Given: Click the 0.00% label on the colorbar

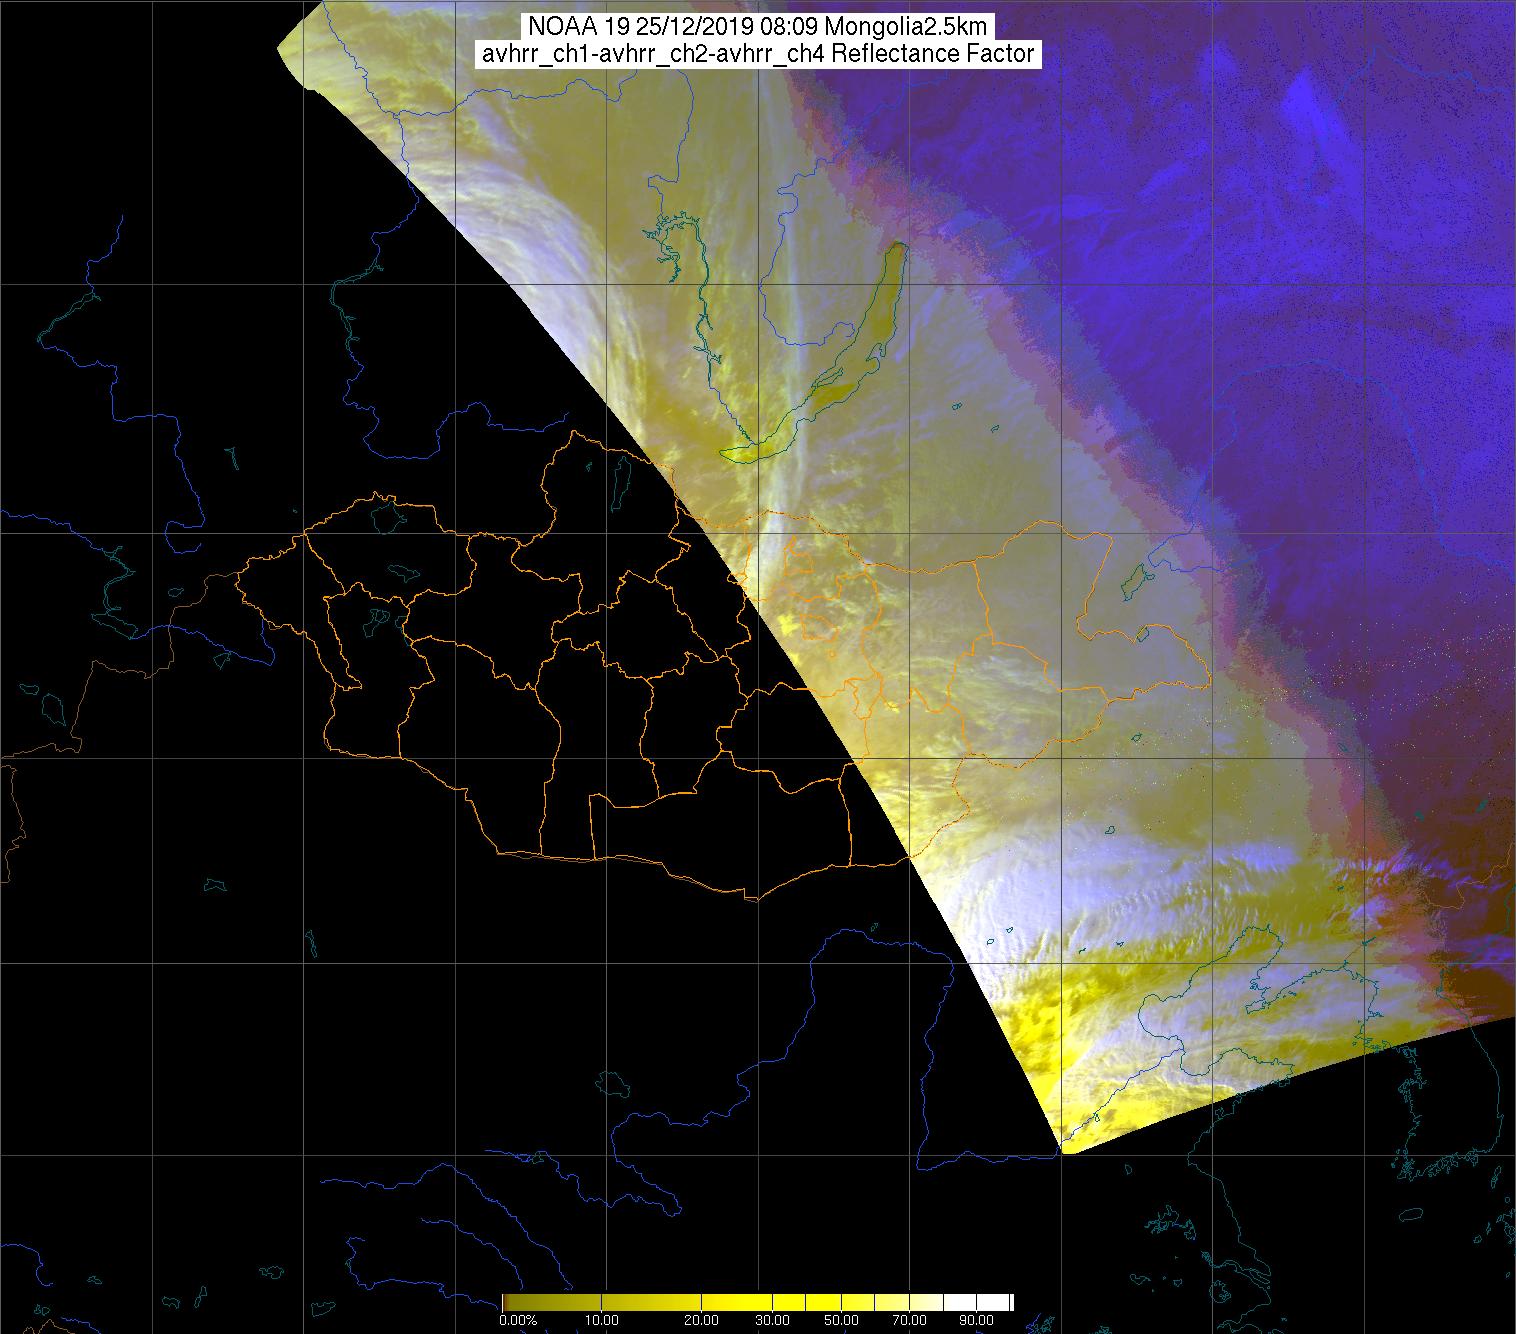Looking at the screenshot, I should [x=518, y=1320].
